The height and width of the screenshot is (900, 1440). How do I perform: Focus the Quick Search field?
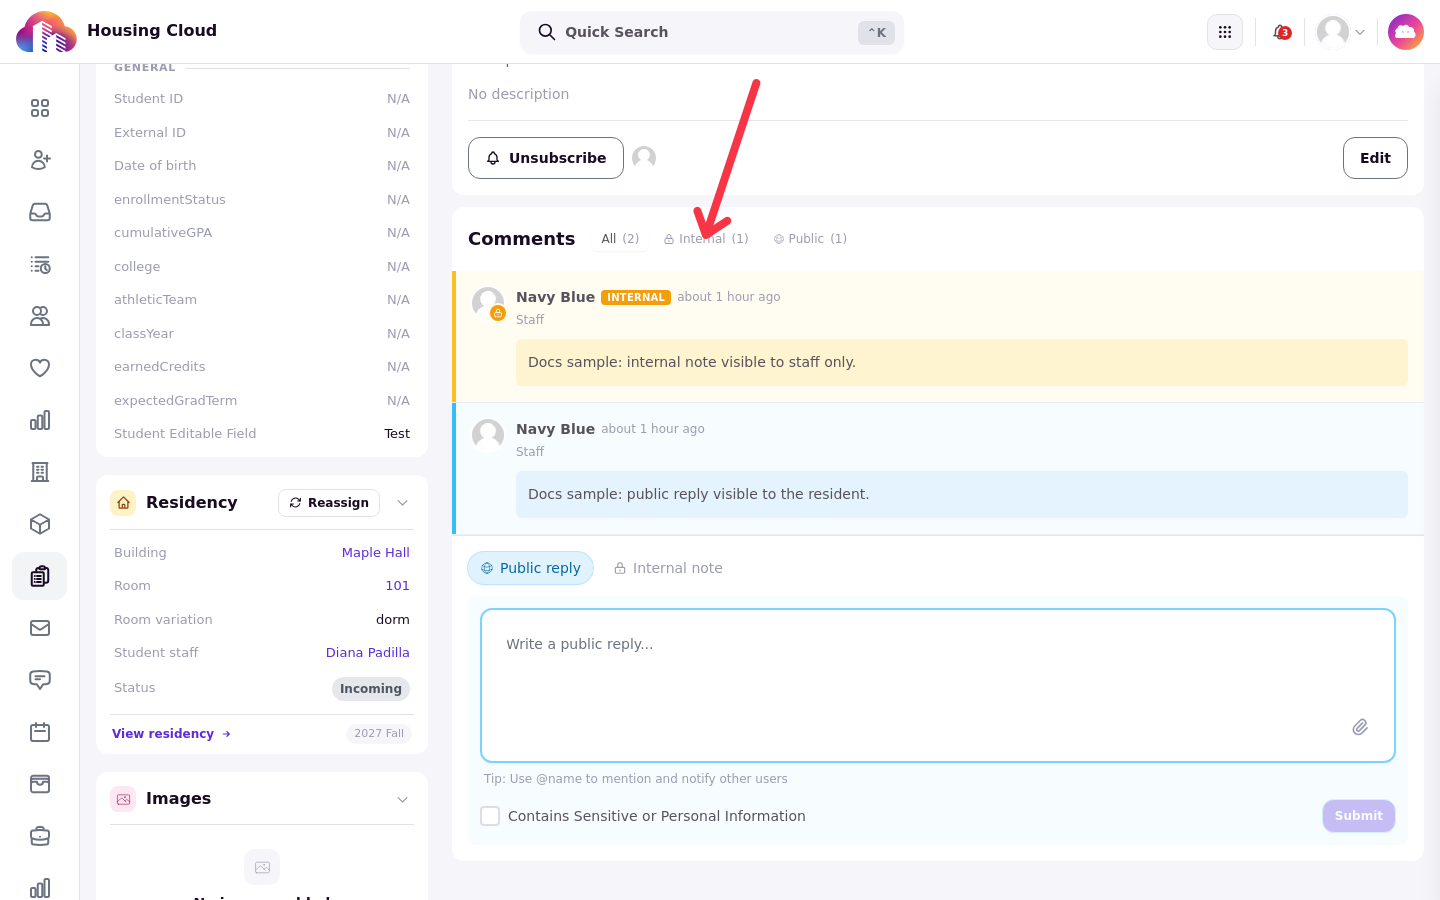712,32
